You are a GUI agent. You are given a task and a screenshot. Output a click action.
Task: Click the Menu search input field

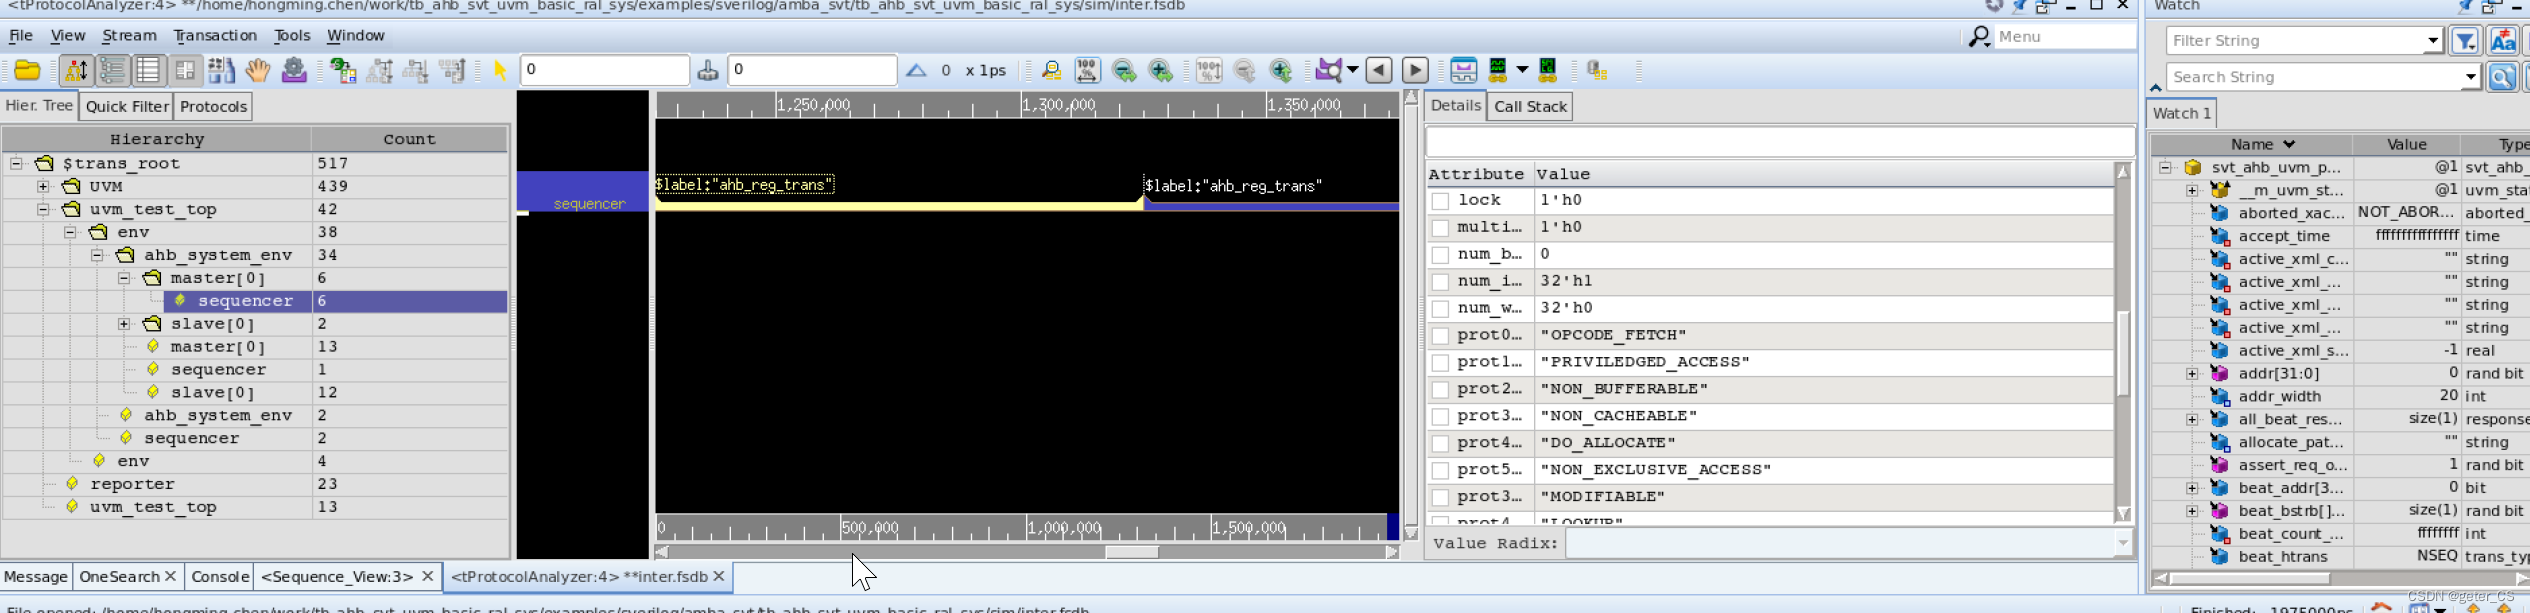pyautogui.click(x=2064, y=37)
